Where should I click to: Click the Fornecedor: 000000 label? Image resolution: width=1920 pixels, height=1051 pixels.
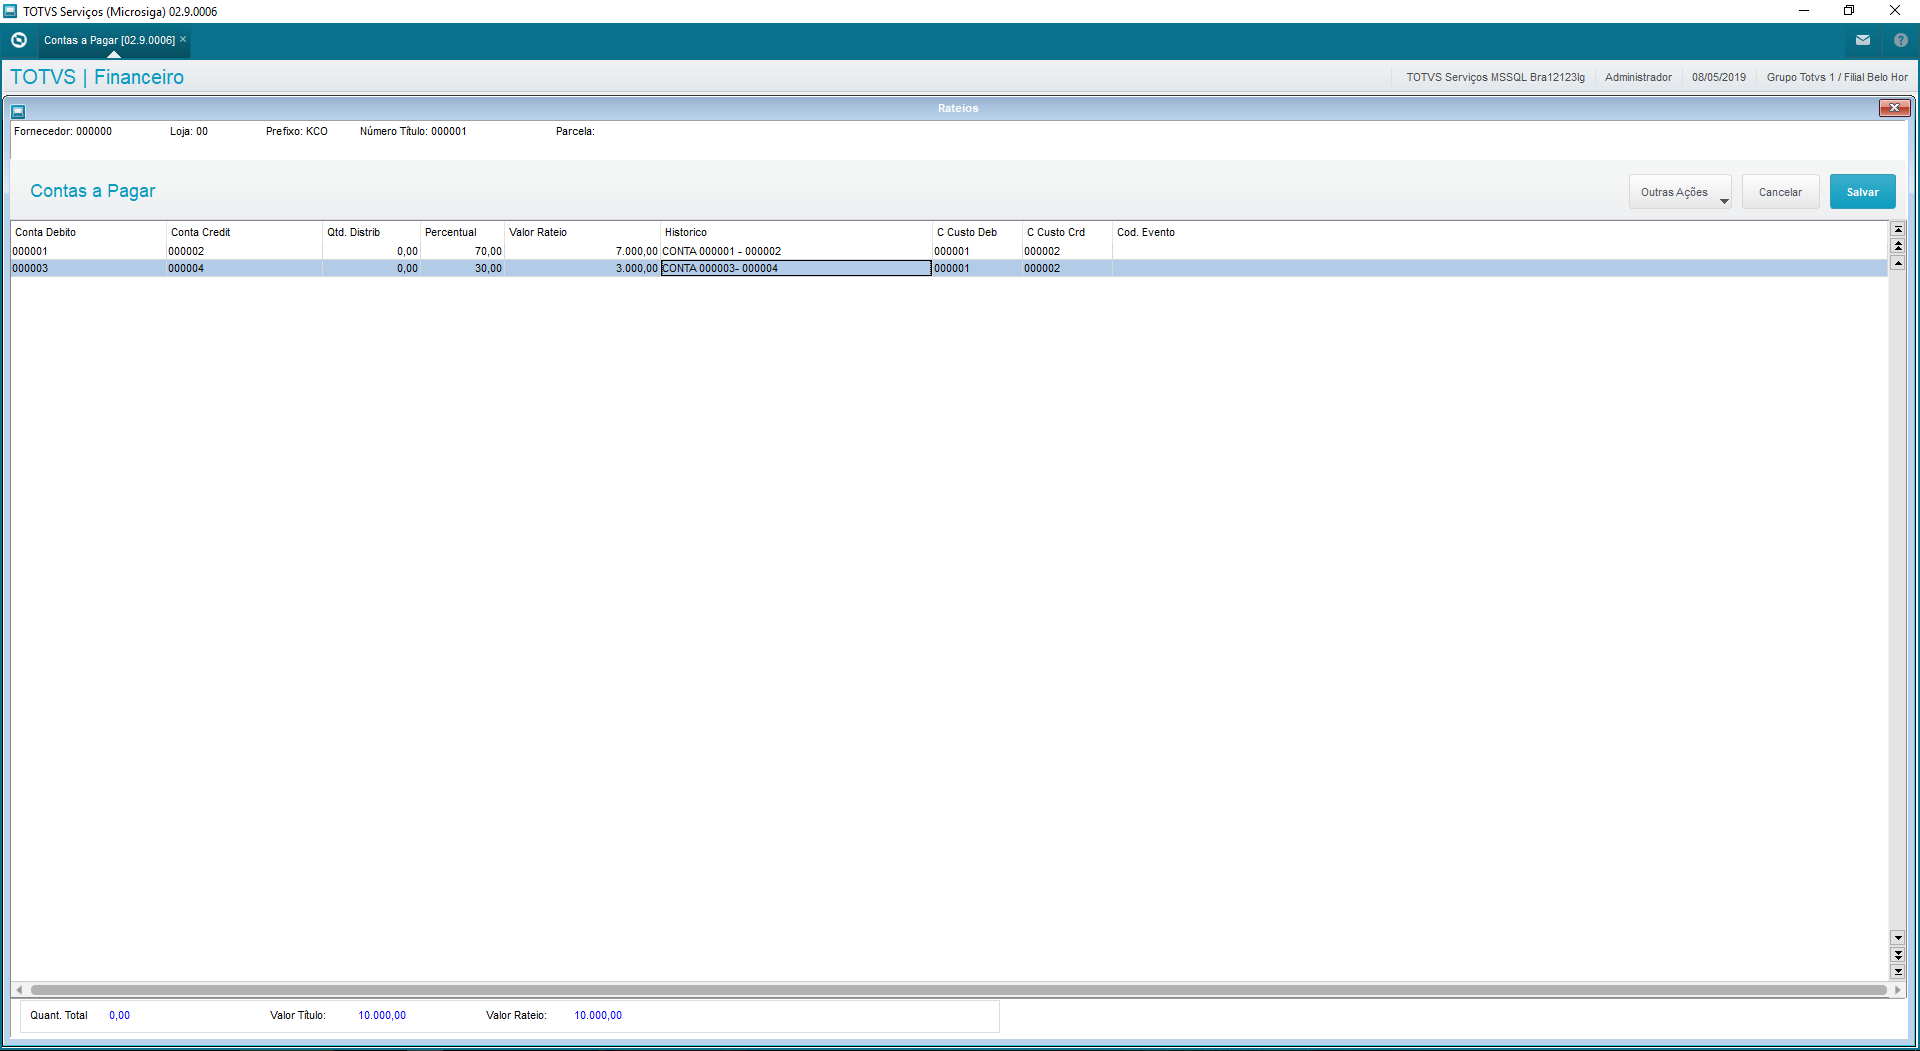(63, 131)
